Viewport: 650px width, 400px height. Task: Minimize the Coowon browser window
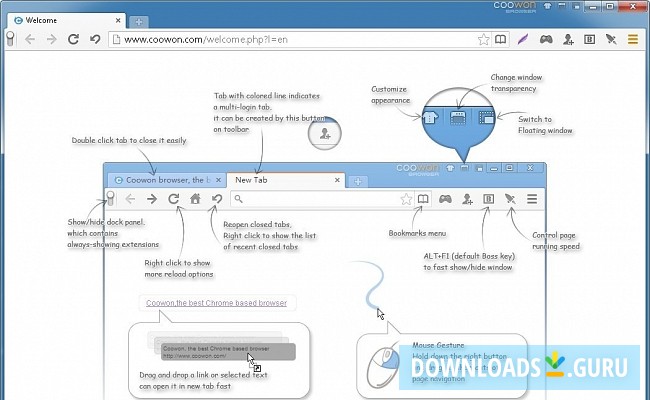pyautogui.click(x=593, y=6)
